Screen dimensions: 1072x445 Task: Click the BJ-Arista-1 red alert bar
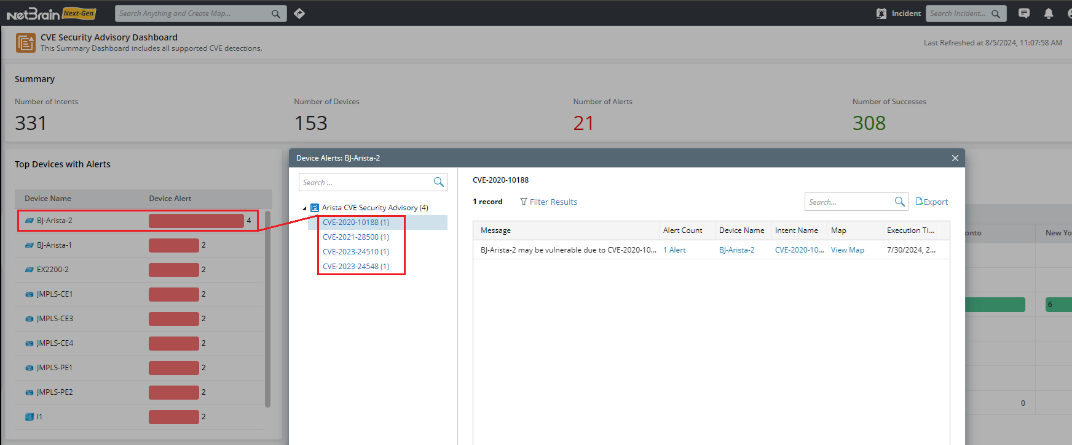174,245
